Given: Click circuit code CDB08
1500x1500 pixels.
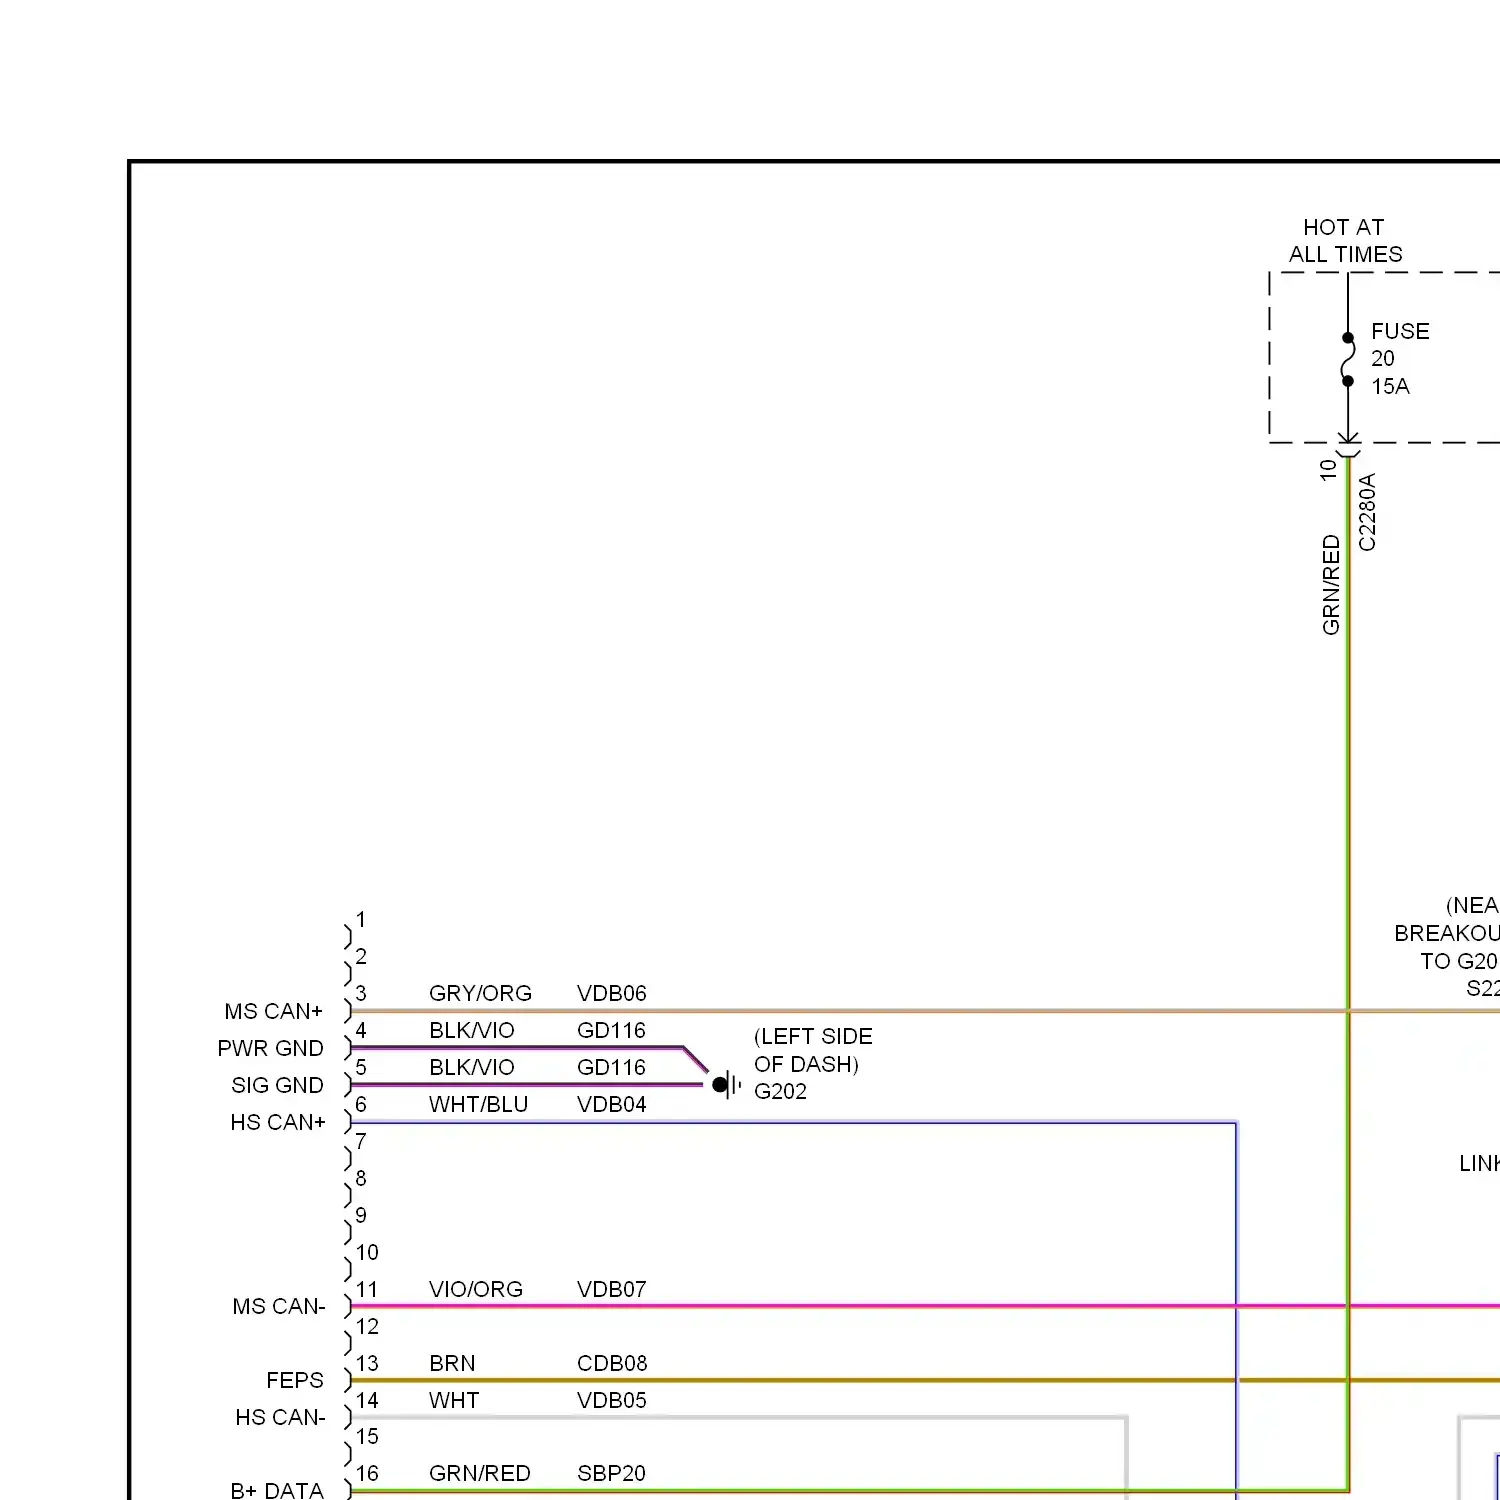Looking at the screenshot, I should point(612,1363).
